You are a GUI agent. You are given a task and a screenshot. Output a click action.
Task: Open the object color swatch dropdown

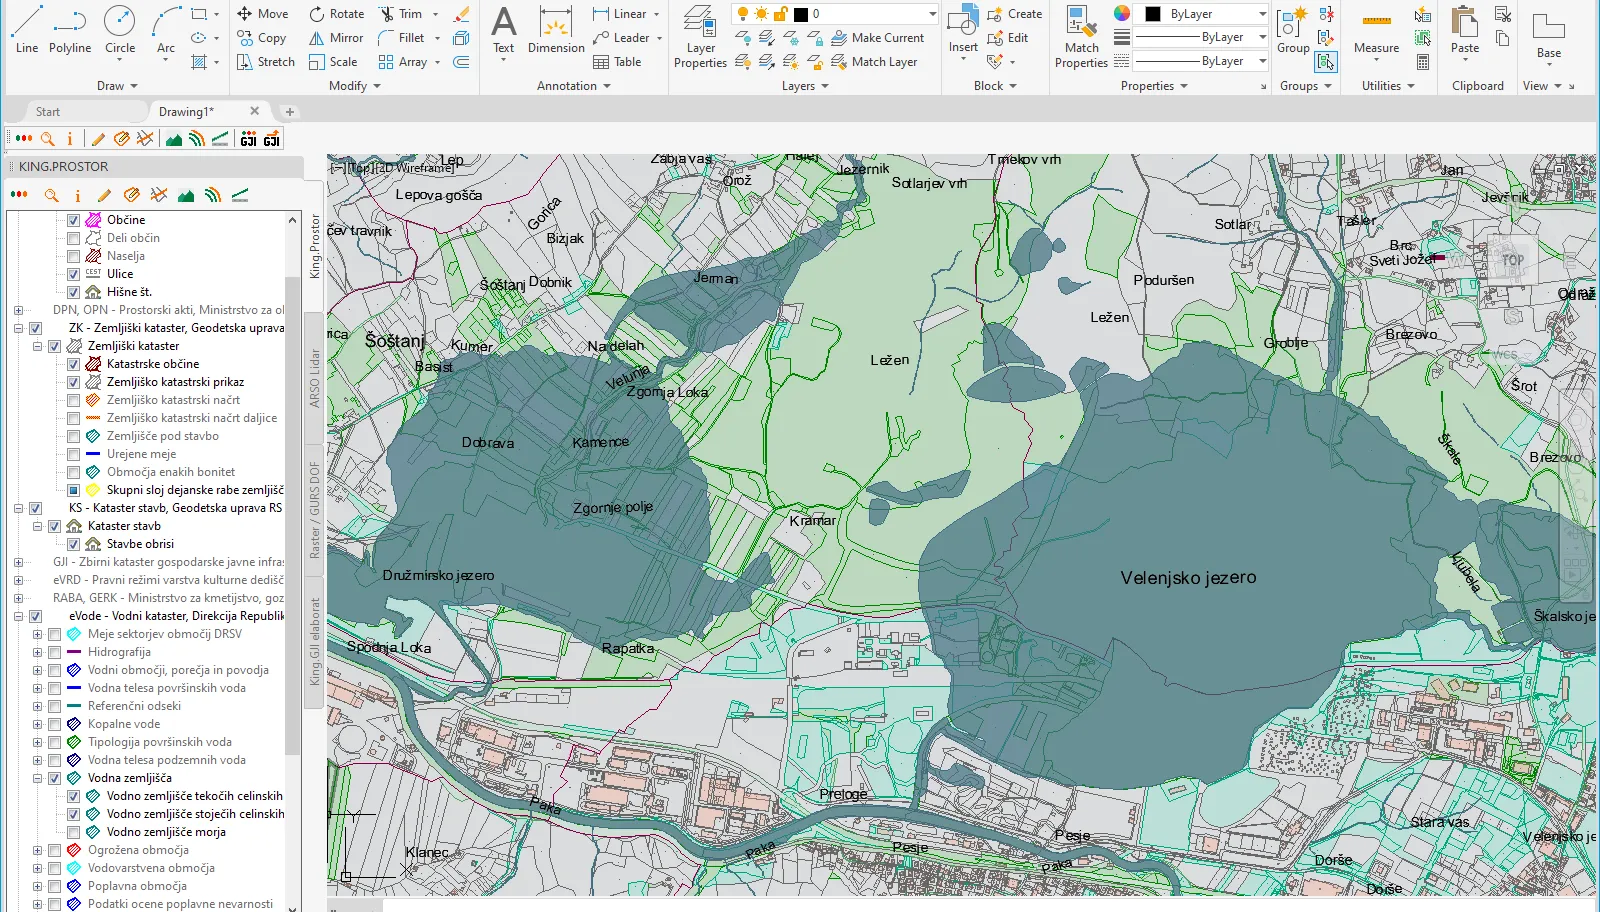[1262, 14]
